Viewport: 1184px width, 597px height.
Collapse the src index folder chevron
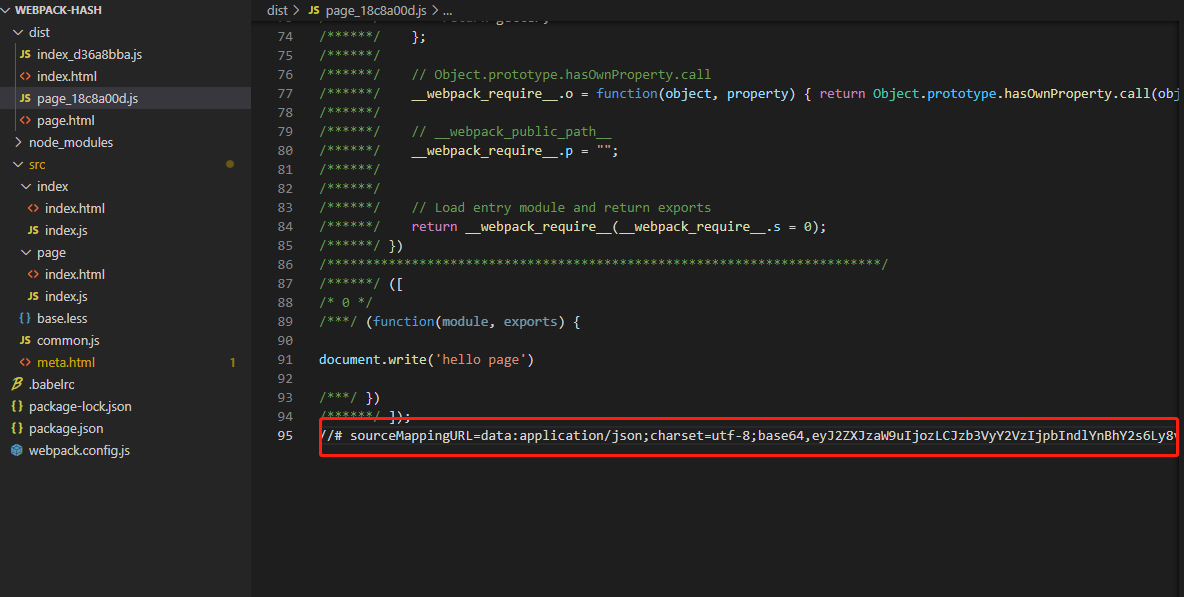[x=26, y=186]
